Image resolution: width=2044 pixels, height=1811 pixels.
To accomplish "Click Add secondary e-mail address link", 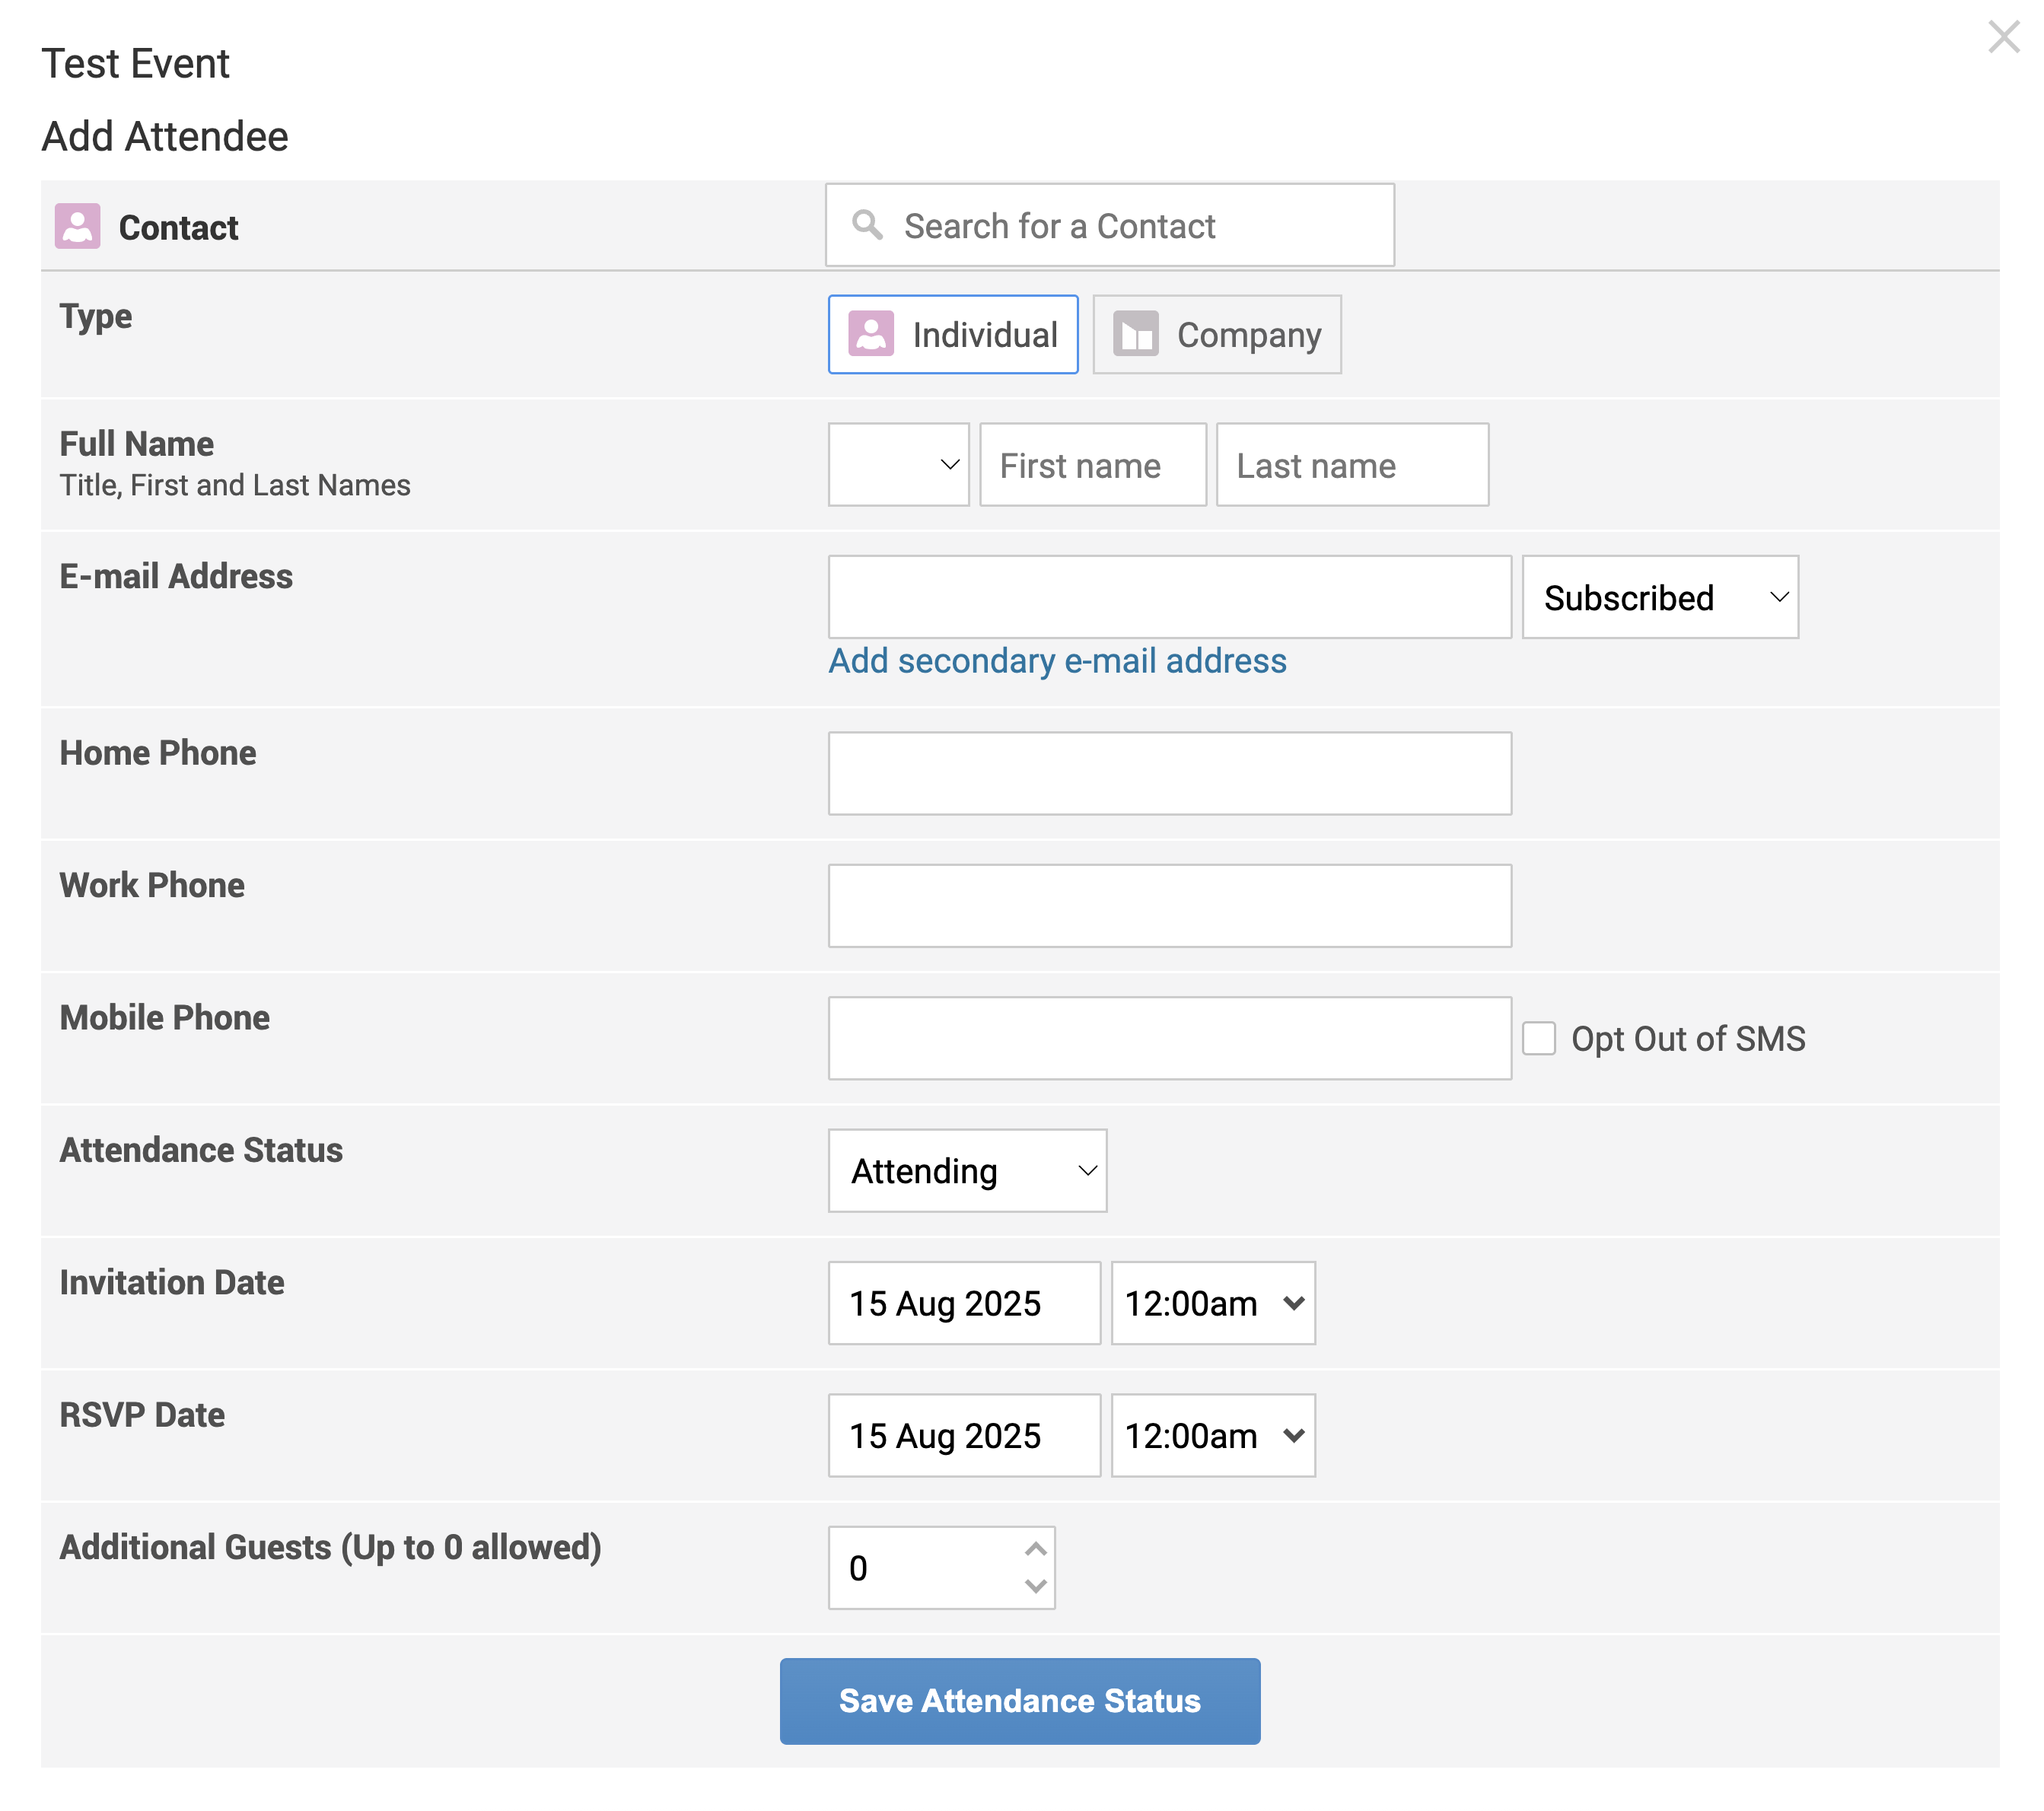I will (1057, 661).
